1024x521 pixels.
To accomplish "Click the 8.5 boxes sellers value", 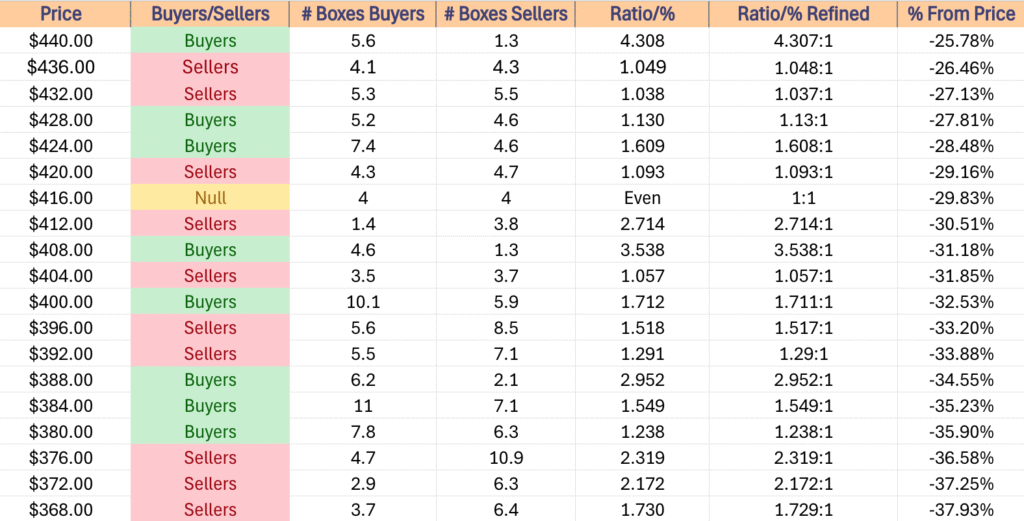I will point(505,328).
